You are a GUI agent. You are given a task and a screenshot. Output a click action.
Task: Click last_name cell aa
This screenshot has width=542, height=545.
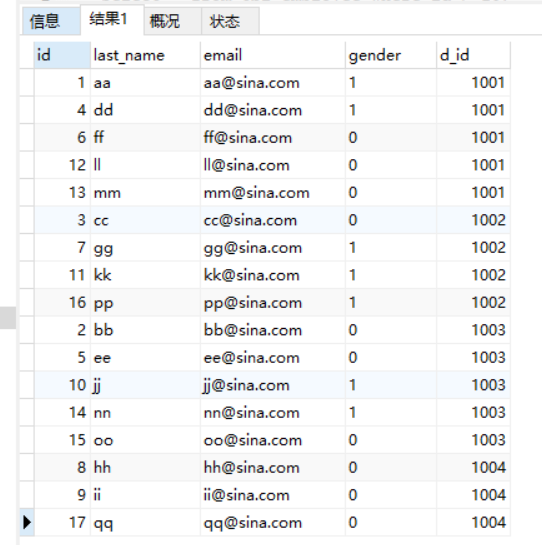click(x=145, y=83)
